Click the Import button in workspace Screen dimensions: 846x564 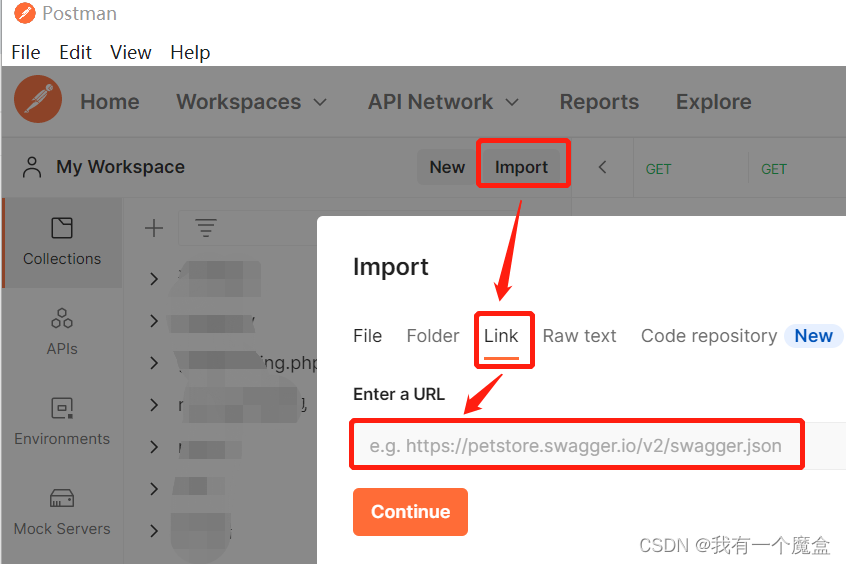click(x=521, y=167)
